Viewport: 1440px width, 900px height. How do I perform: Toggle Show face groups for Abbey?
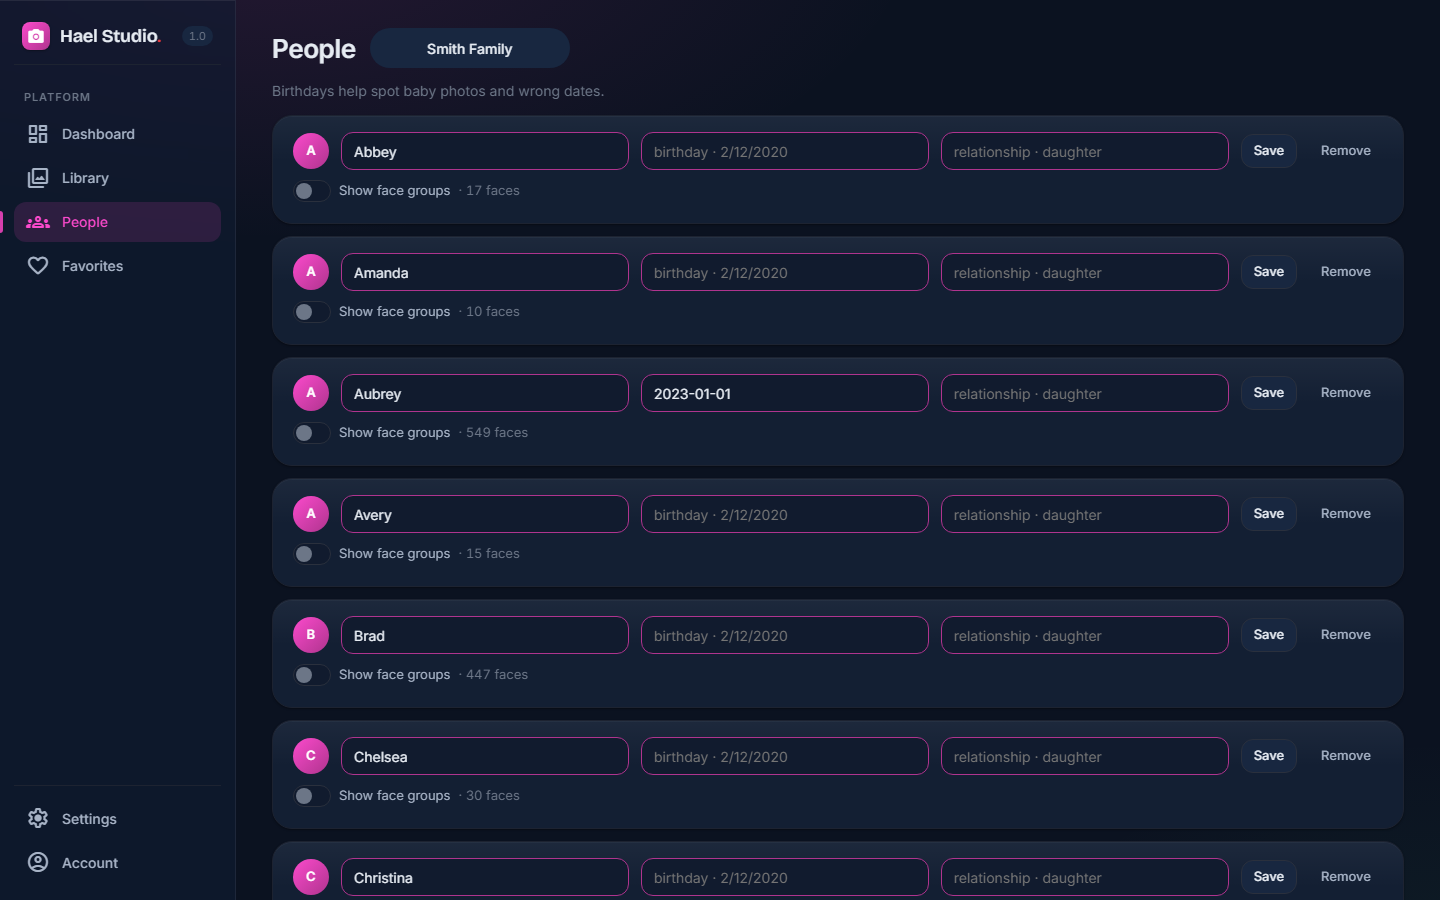click(x=312, y=191)
